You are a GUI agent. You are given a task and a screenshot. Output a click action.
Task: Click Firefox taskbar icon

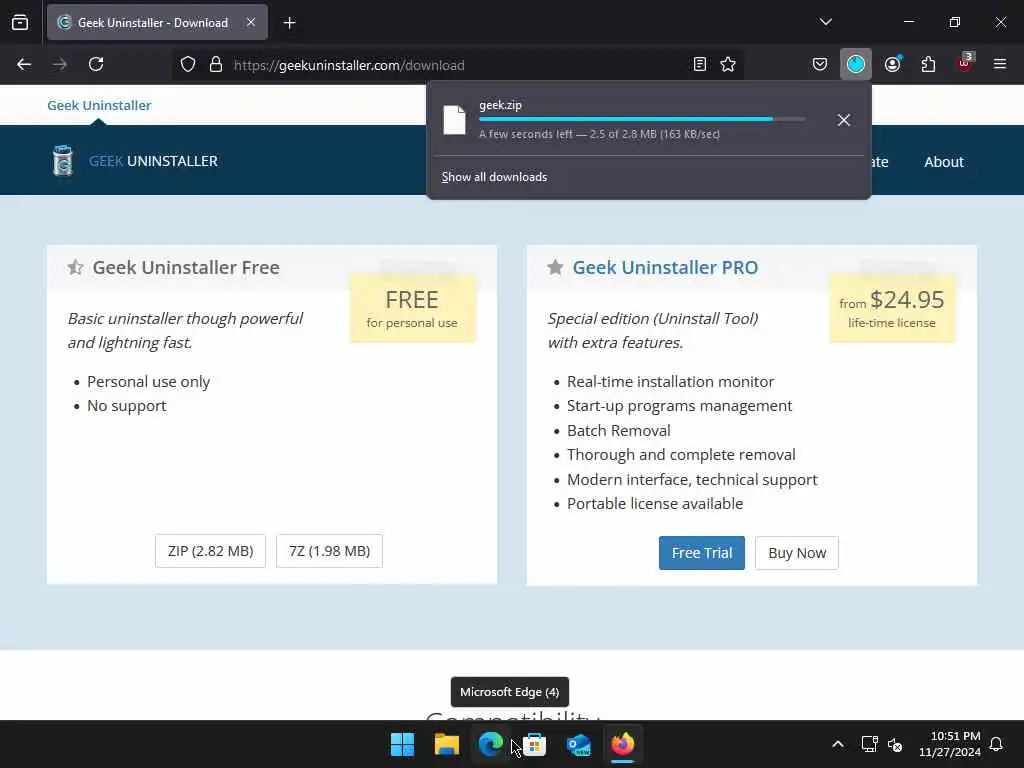[x=622, y=744]
